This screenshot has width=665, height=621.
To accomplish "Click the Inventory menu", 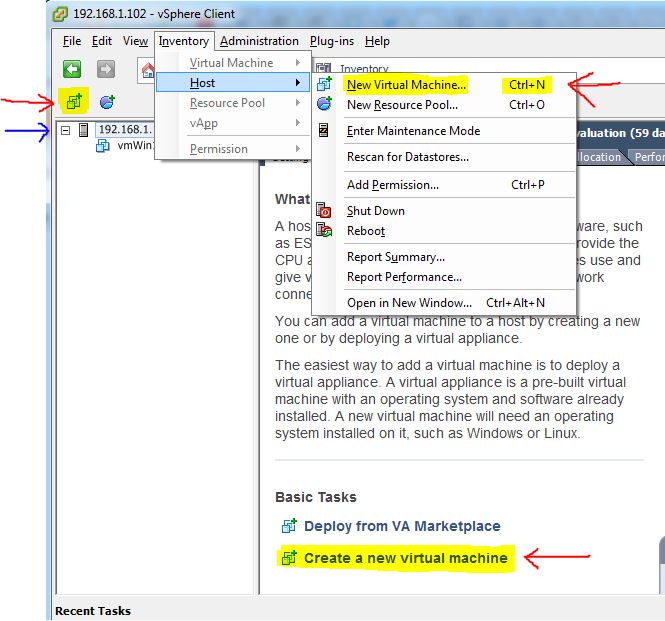I will tap(184, 41).
